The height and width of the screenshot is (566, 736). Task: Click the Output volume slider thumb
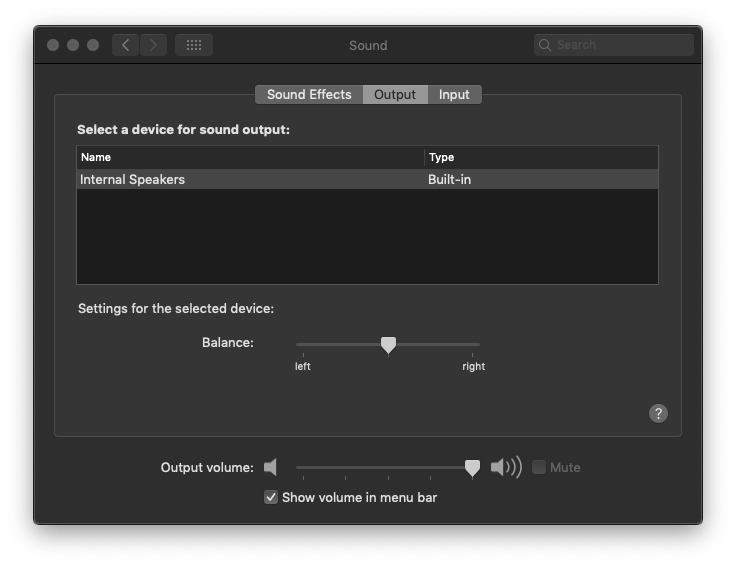point(472,468)
